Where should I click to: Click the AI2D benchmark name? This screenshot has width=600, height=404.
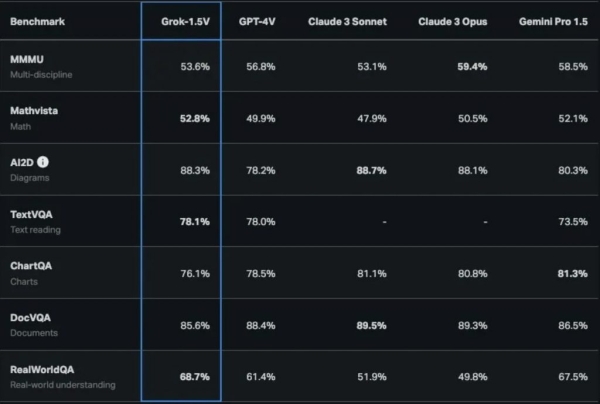point(22,163)
